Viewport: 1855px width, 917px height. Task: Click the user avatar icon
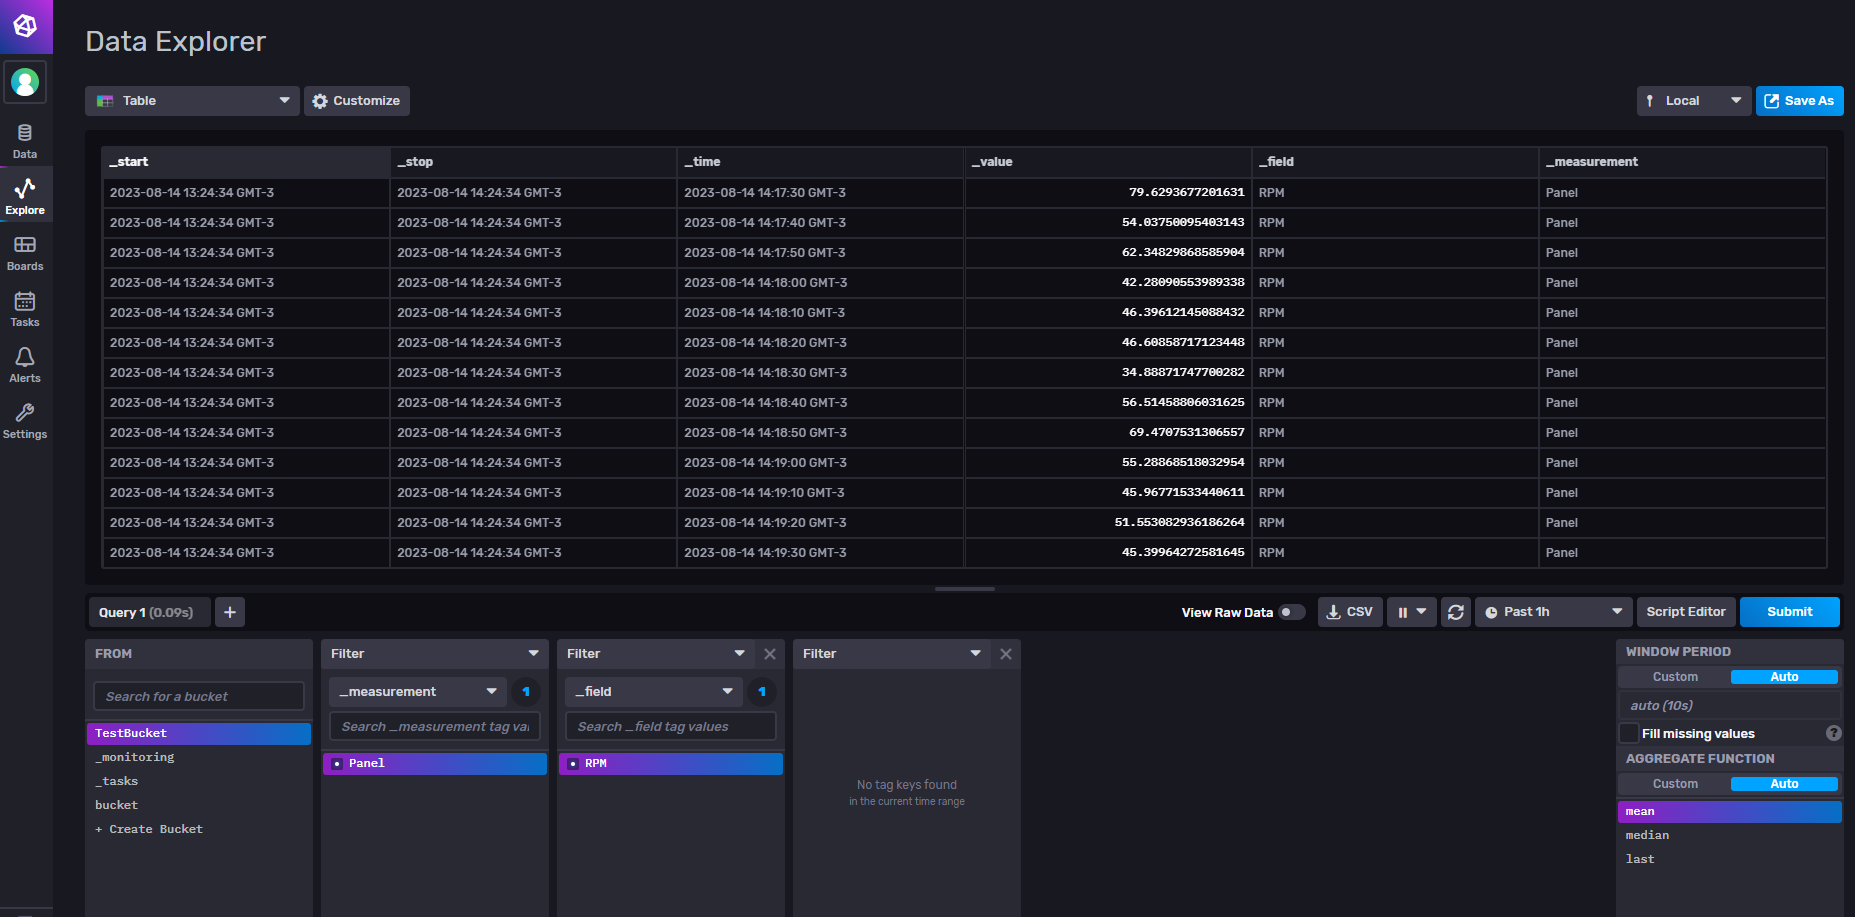(x=25, y=82)
